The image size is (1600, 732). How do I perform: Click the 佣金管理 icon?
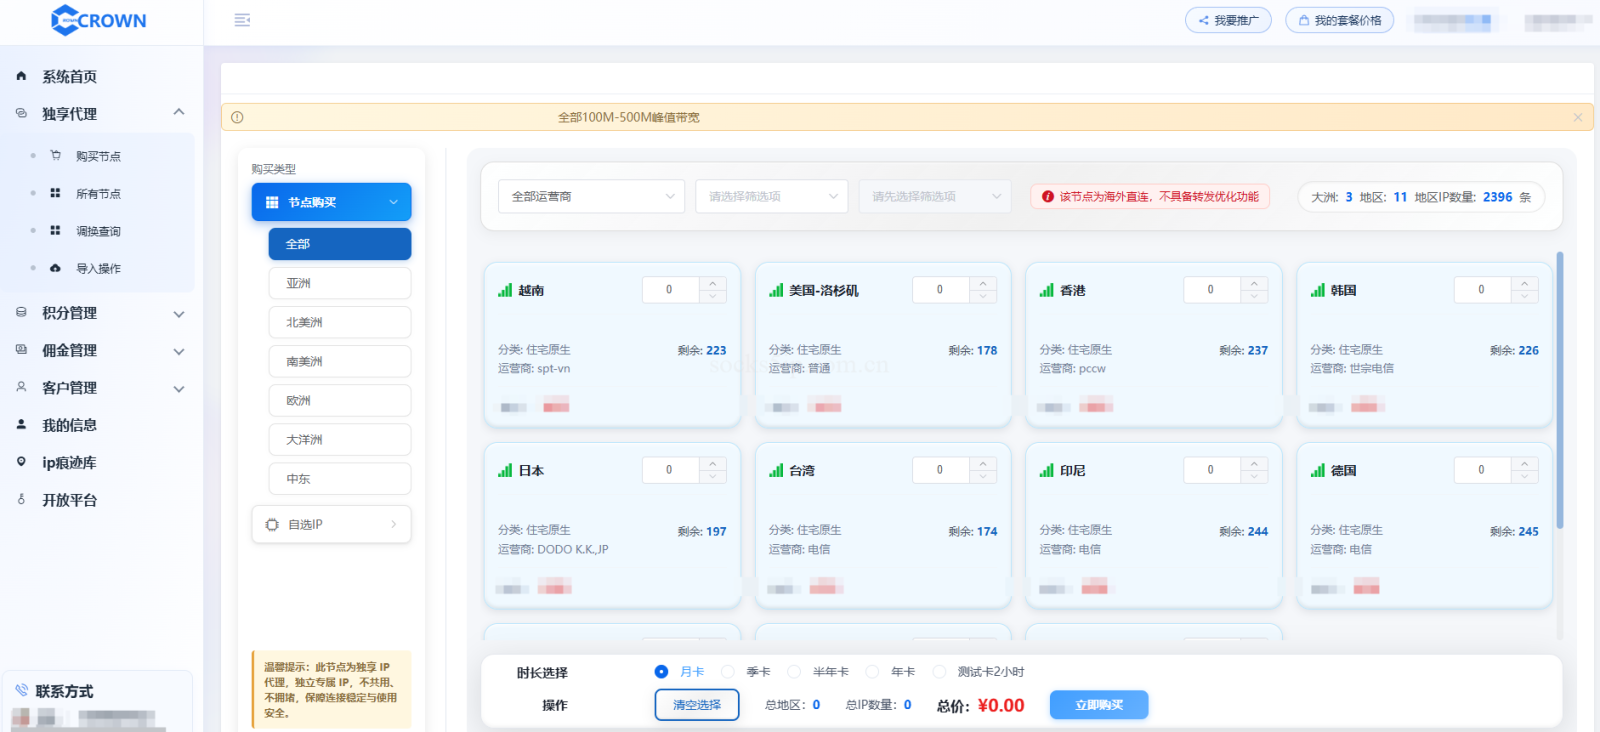click(21, 350)
